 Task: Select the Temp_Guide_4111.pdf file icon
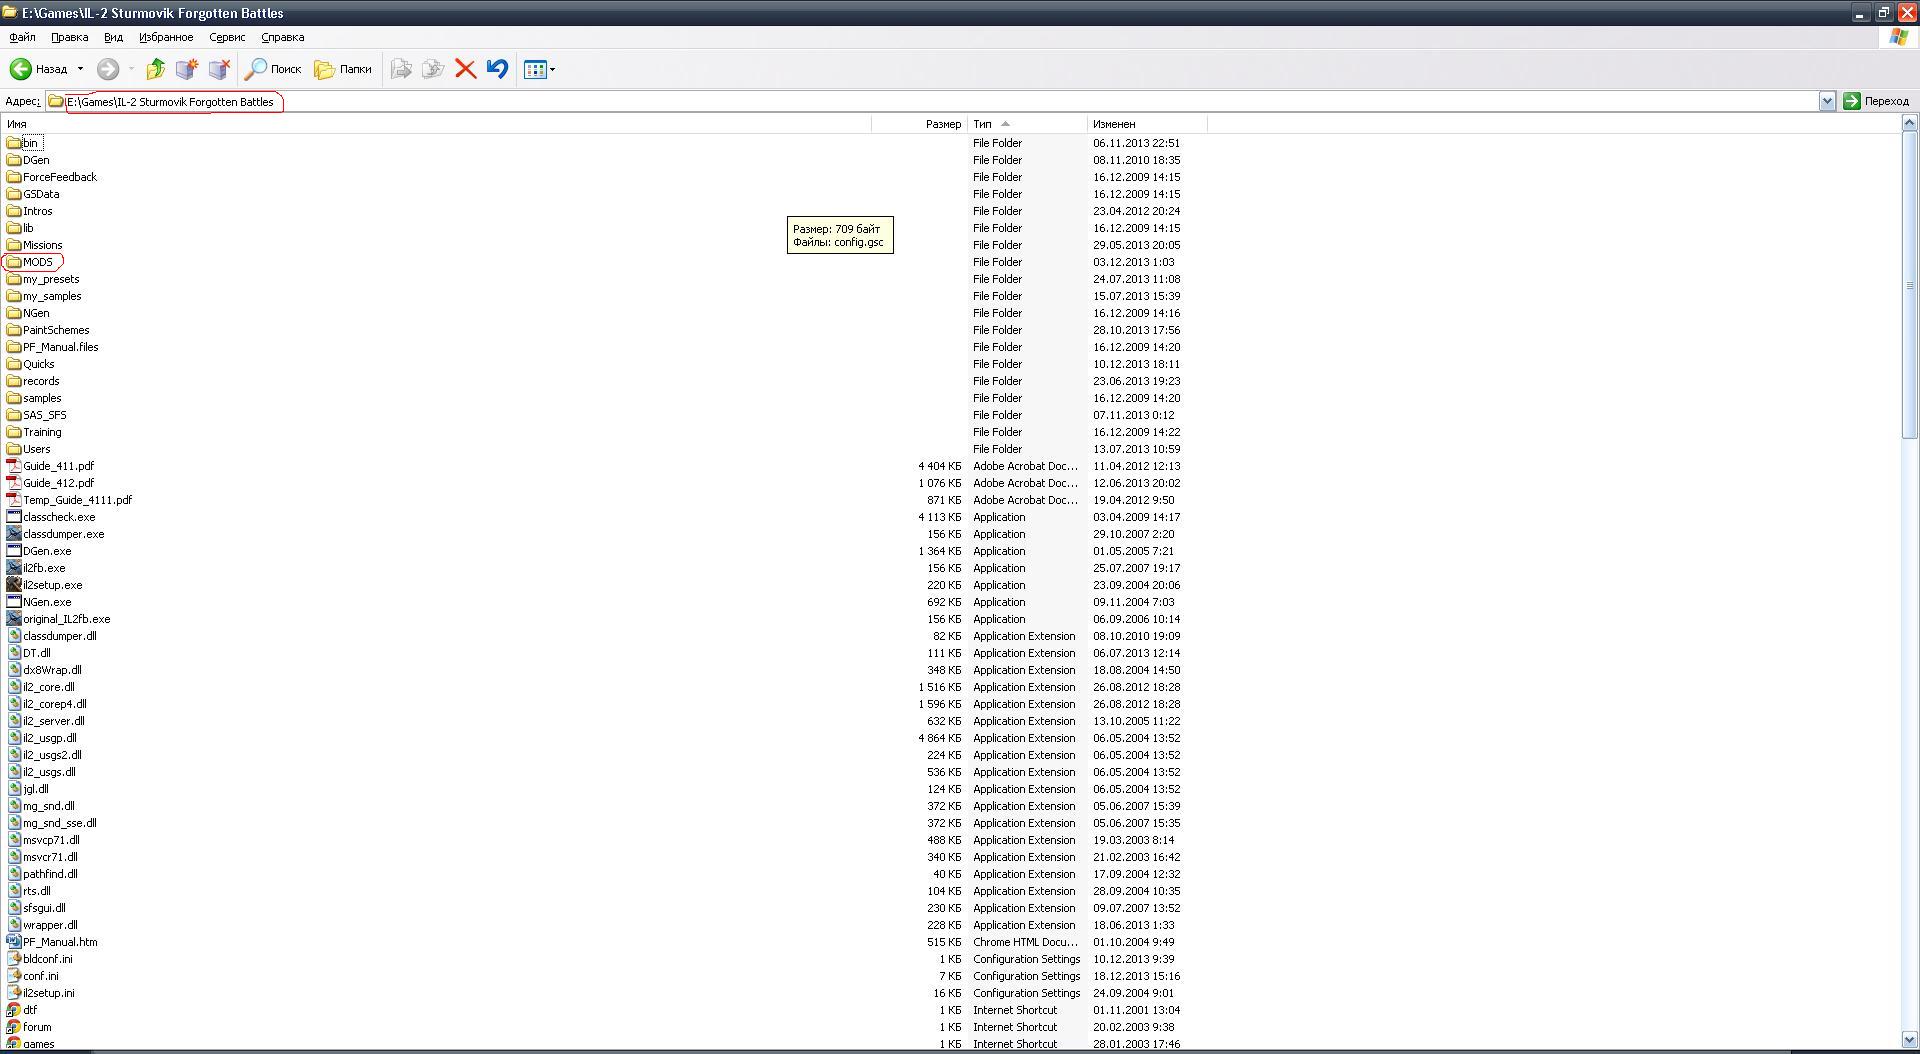click(14, 500)
